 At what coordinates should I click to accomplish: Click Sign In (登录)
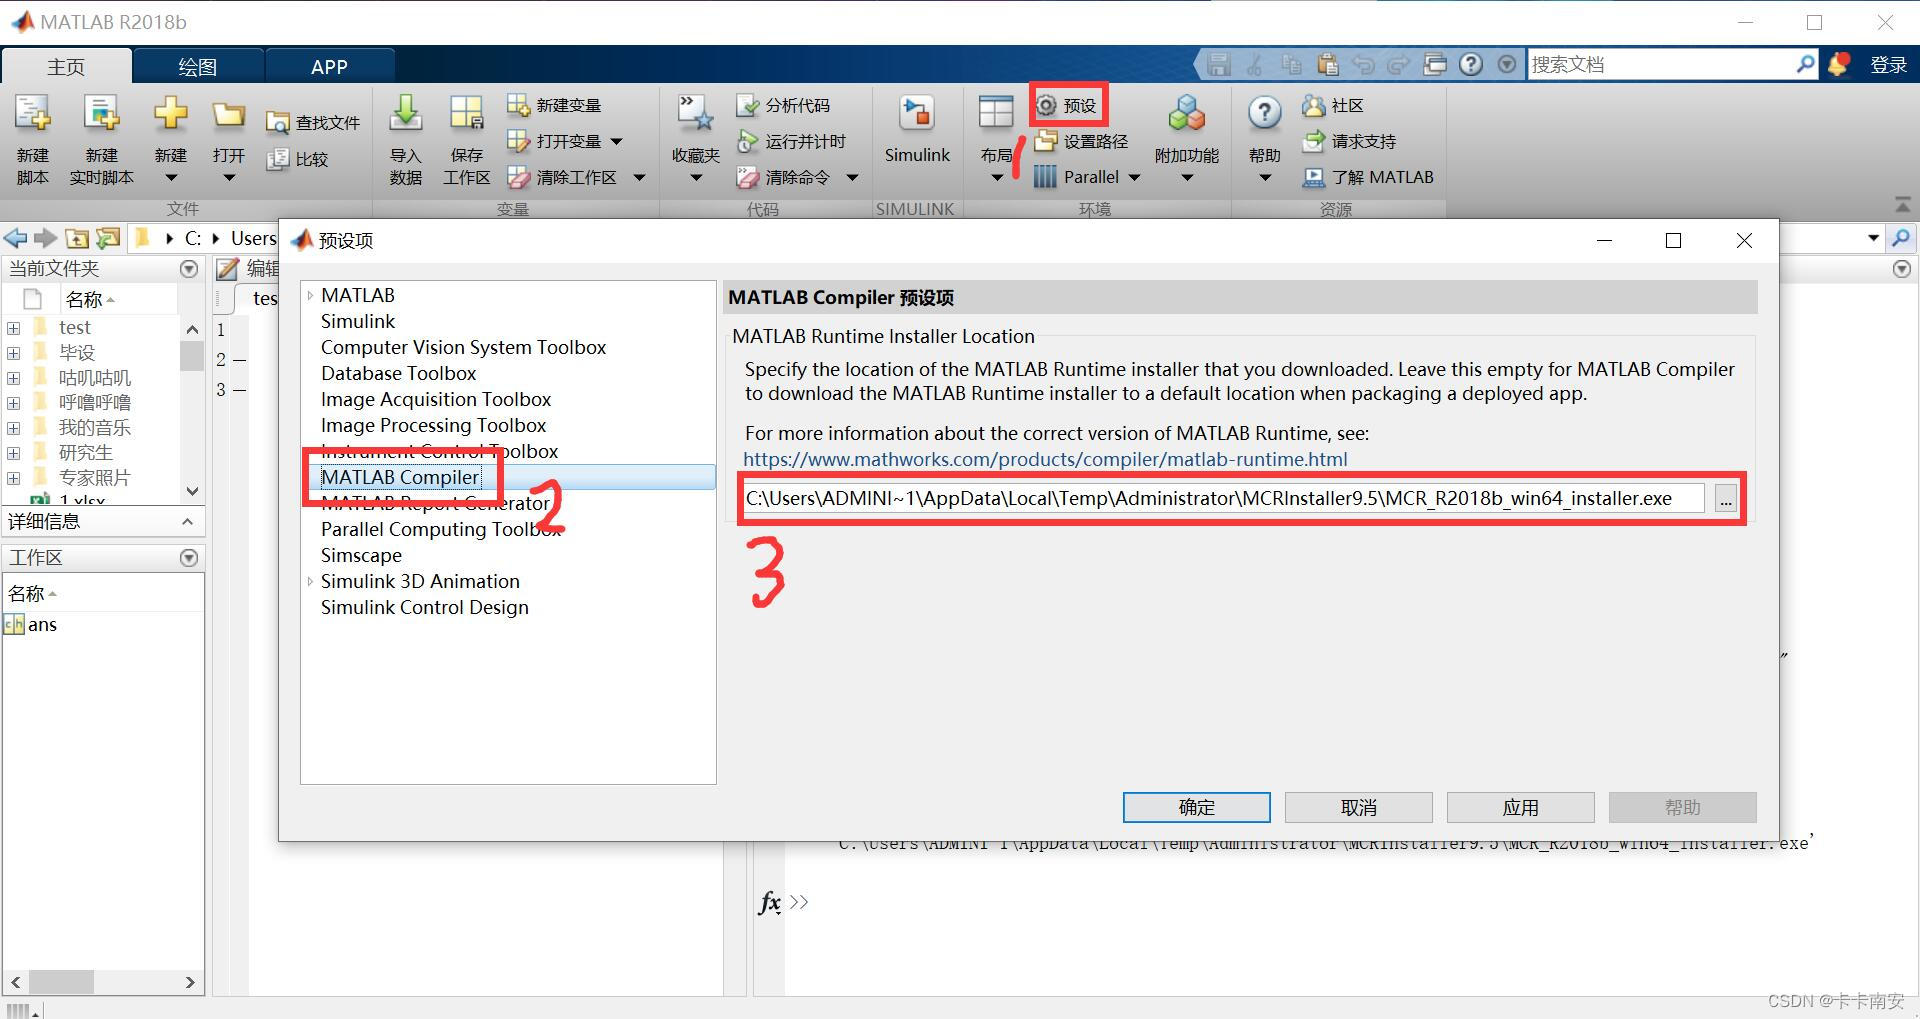pos(1888,65)
